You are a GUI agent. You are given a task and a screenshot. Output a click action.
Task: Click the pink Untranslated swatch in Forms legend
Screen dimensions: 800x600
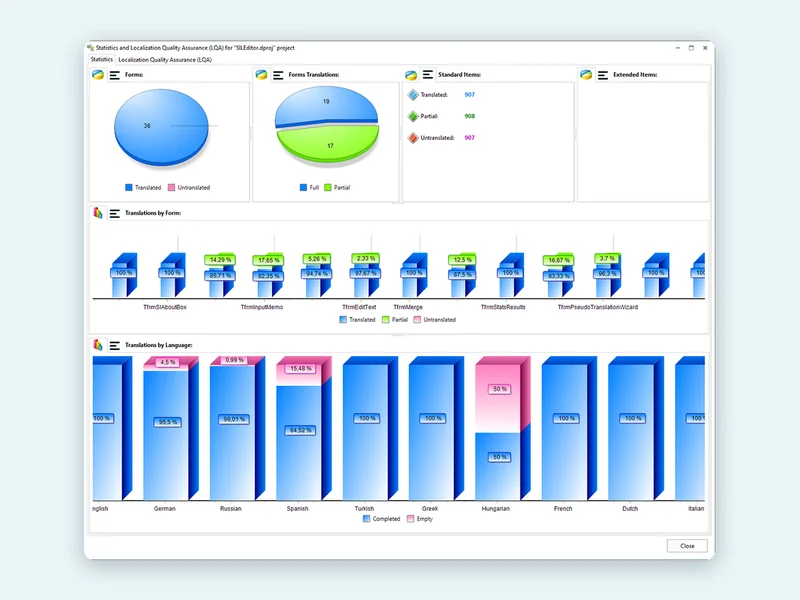click(171, 187)
